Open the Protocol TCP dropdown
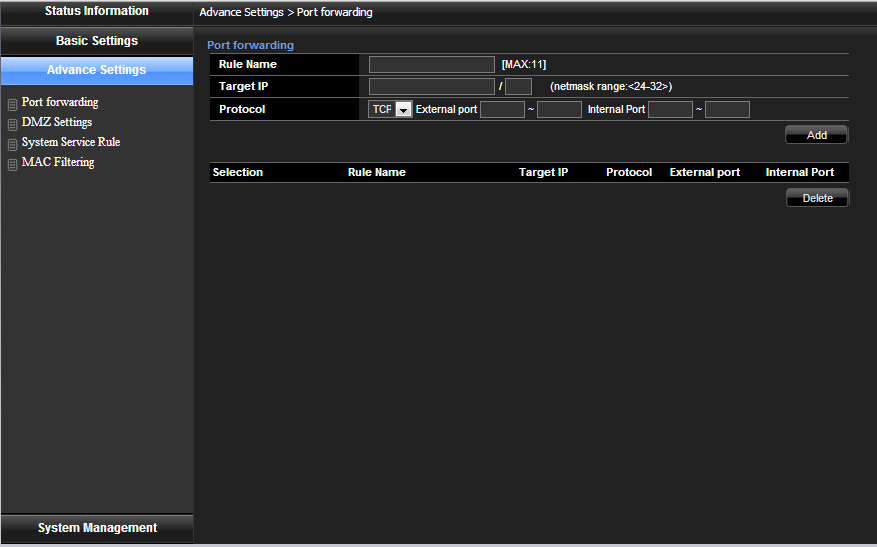877x547 pixels. pyautogui.click(x=404, y=110)
